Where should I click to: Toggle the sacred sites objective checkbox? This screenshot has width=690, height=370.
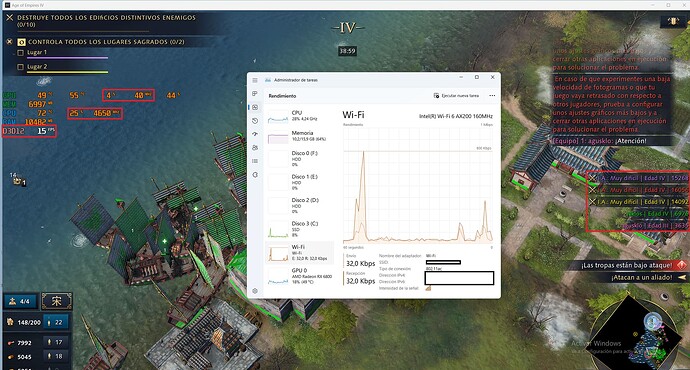pyautogui.click(x=21, y=42)
